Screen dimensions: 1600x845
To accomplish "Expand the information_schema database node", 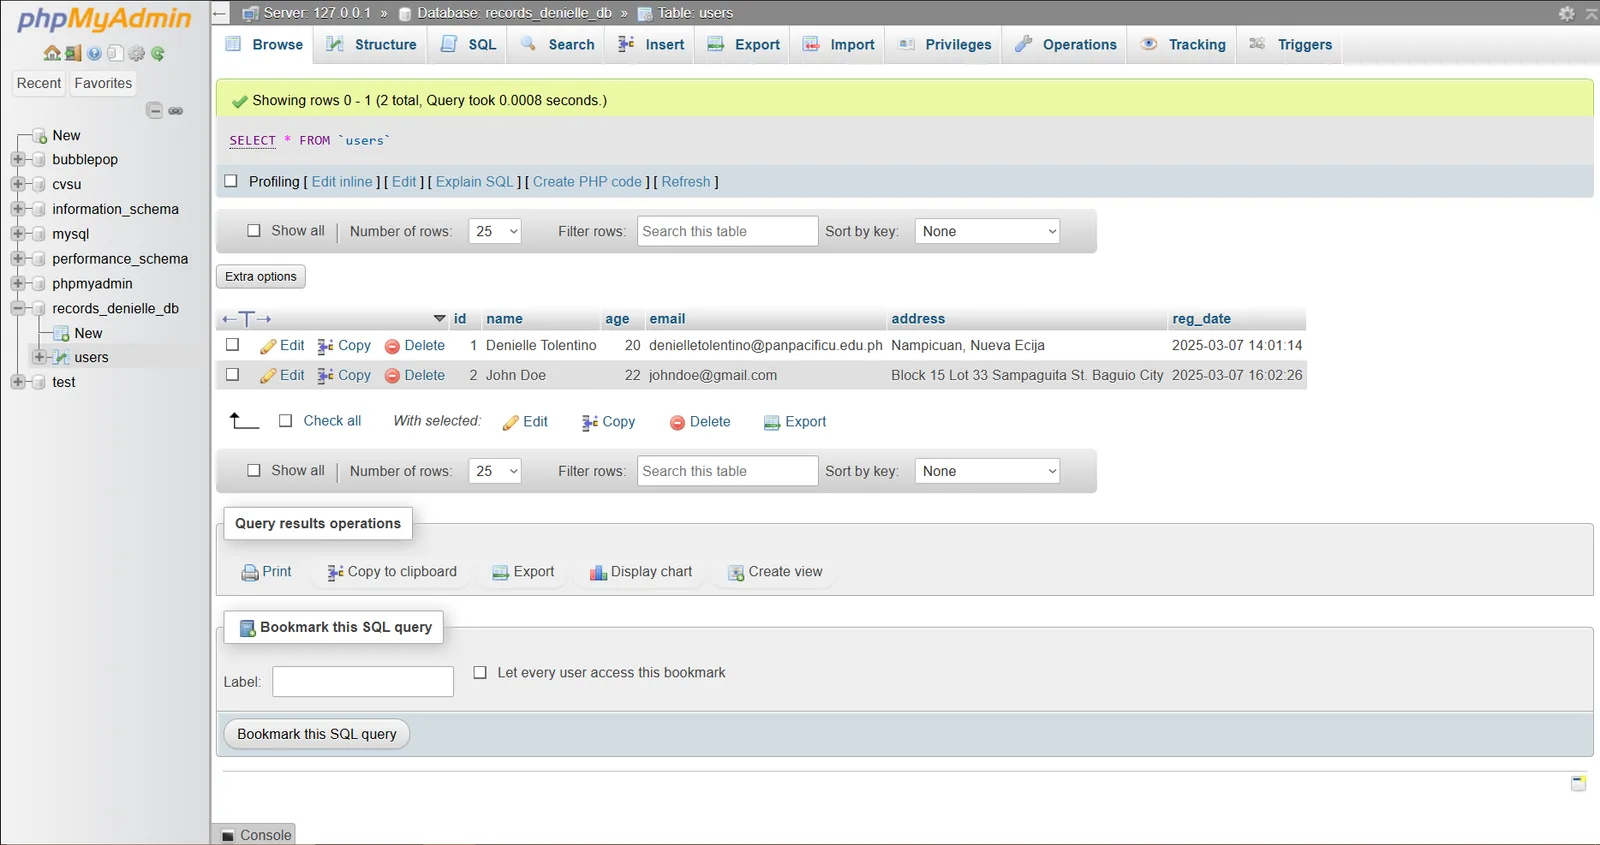I will click(17, 209).
